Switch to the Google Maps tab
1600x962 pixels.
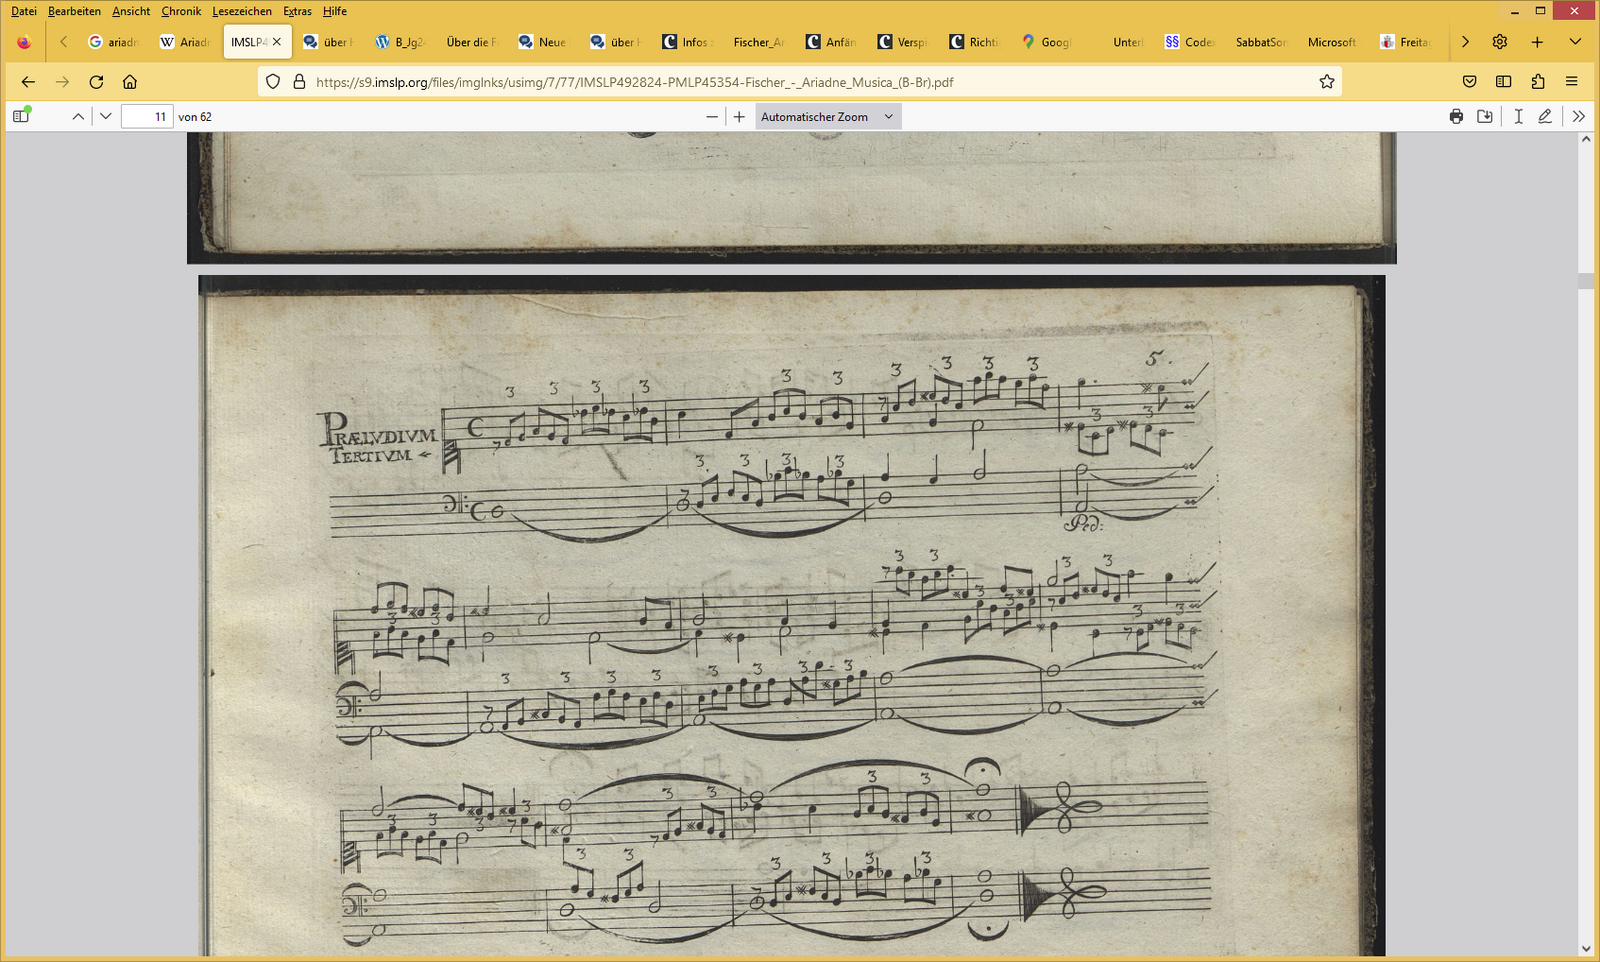click(1047, 42)
